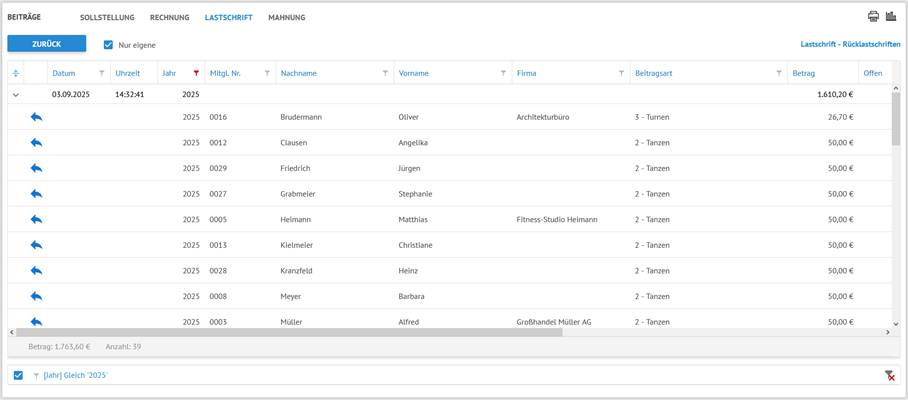Open the Beitragsart column filter
The width and height of the screenshot is (908, 400).
779,73
